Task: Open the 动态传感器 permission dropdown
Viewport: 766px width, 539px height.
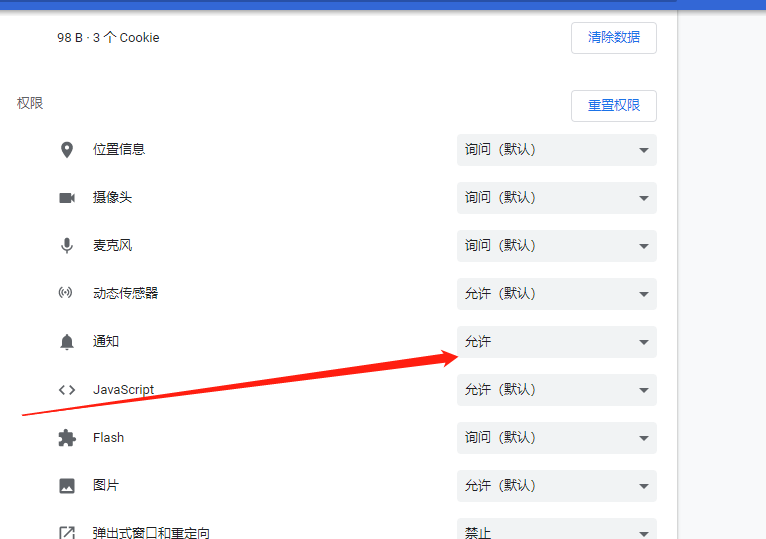Action: coord(556,294)
